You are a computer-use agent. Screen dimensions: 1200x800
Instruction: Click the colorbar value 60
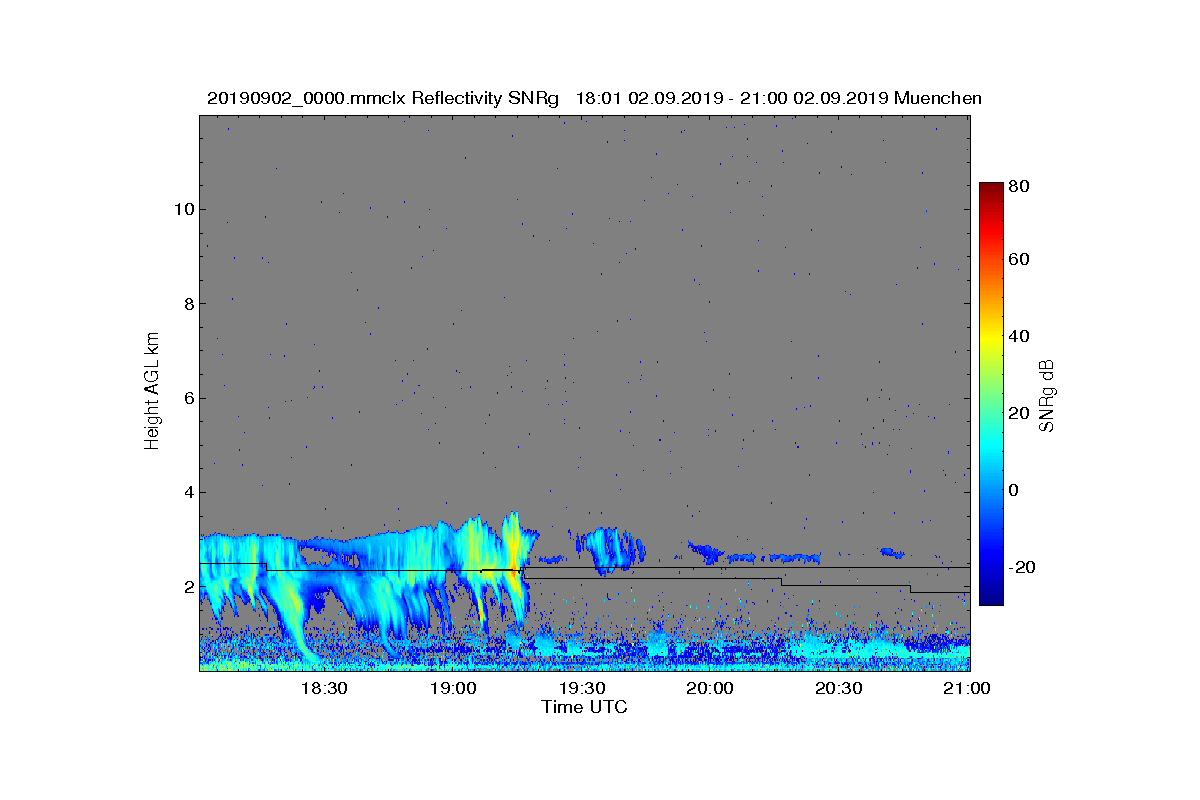point(1020,260)
